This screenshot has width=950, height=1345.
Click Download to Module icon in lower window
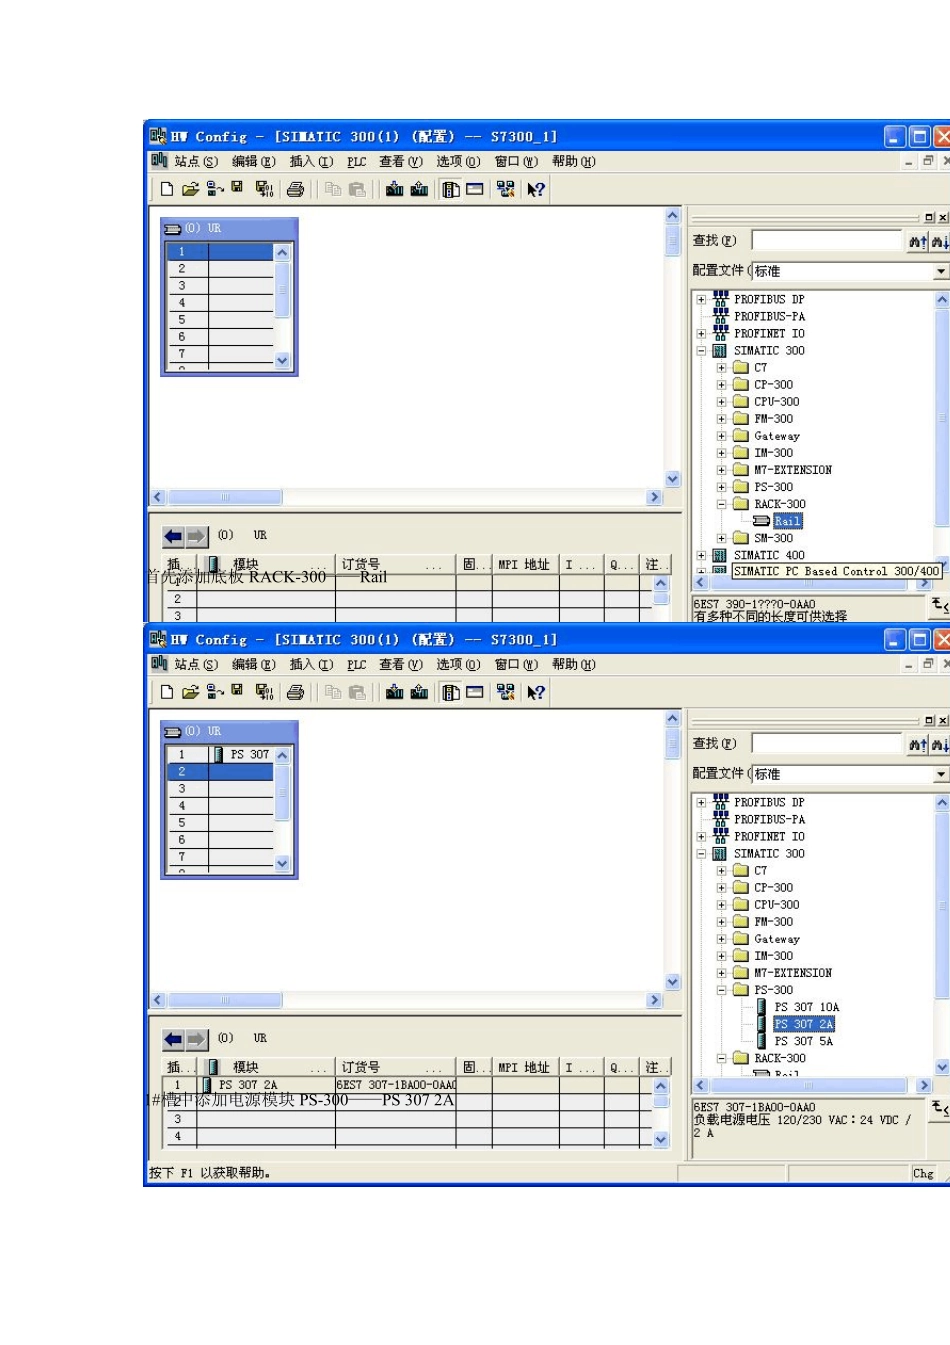pyautogui.click(x=395, y=692)
